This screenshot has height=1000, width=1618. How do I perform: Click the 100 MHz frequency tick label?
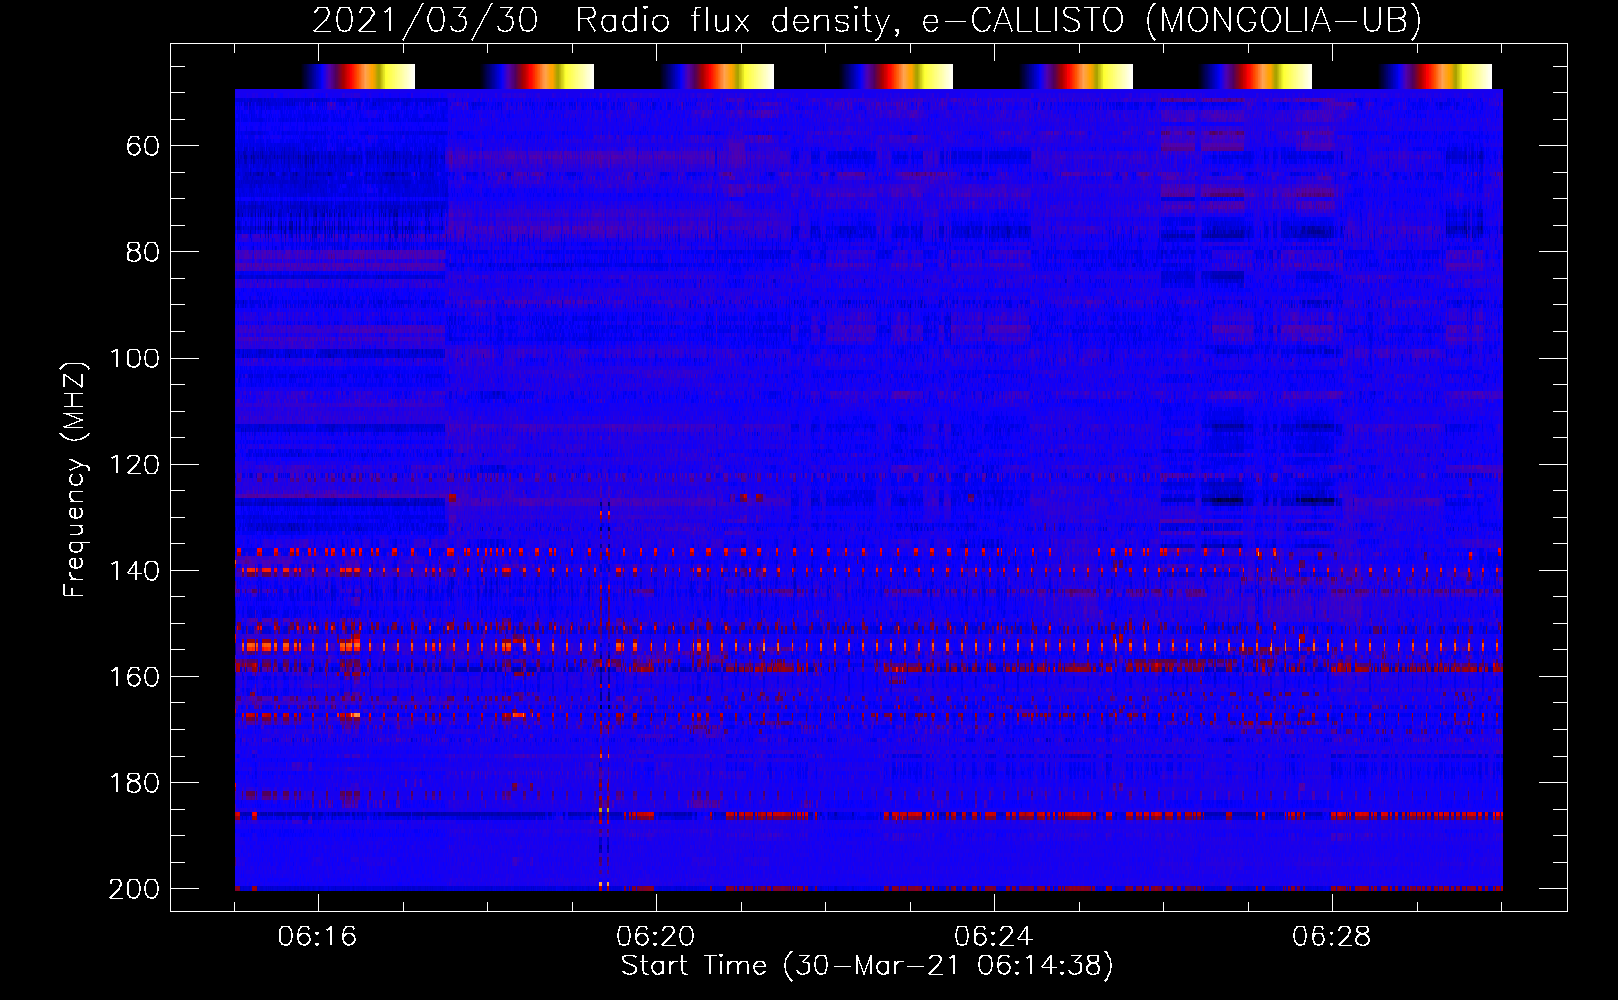(x=134, y=358)
